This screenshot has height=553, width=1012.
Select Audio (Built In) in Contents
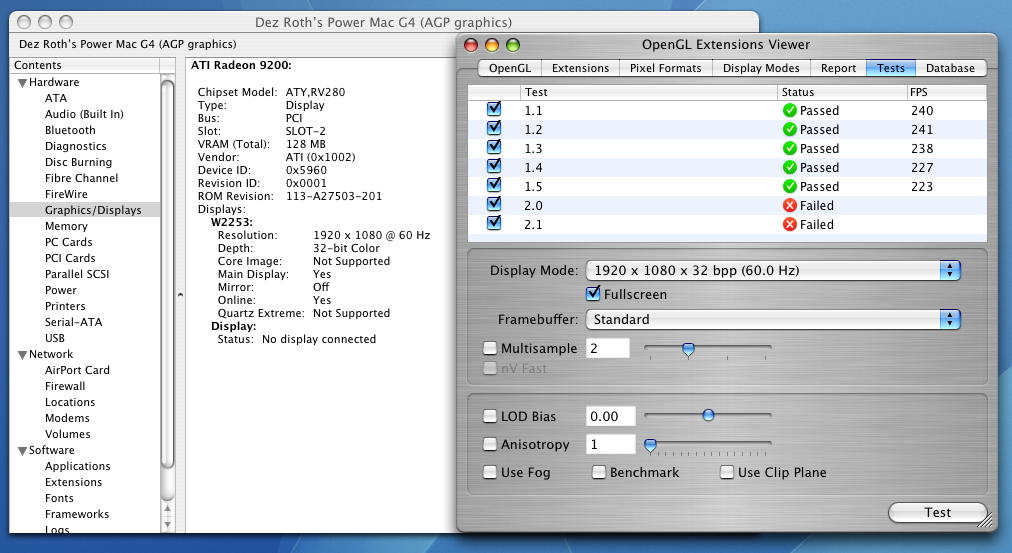click(x=84, y=114)
